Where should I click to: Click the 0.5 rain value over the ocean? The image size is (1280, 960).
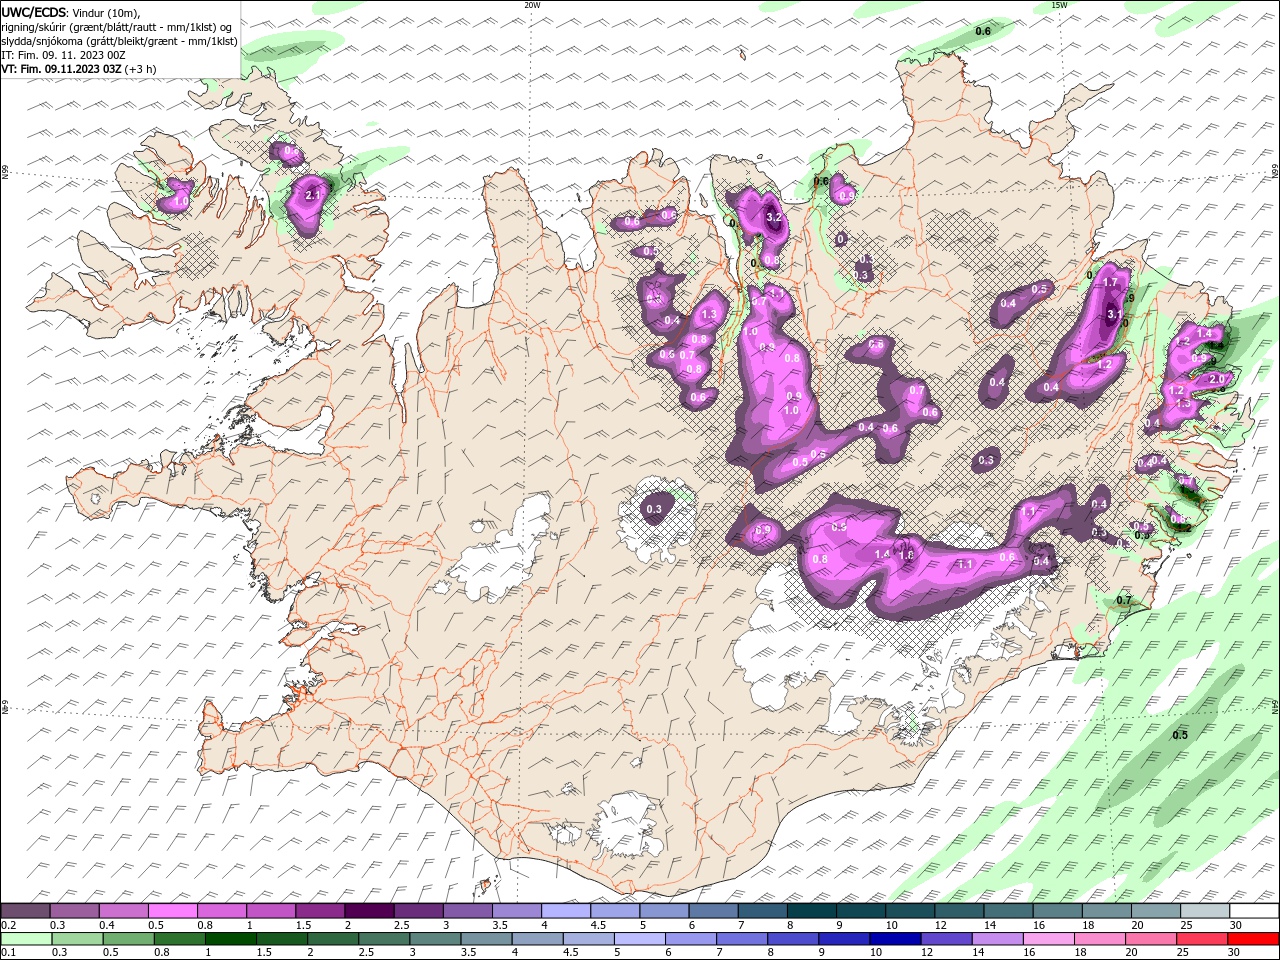1180,735
